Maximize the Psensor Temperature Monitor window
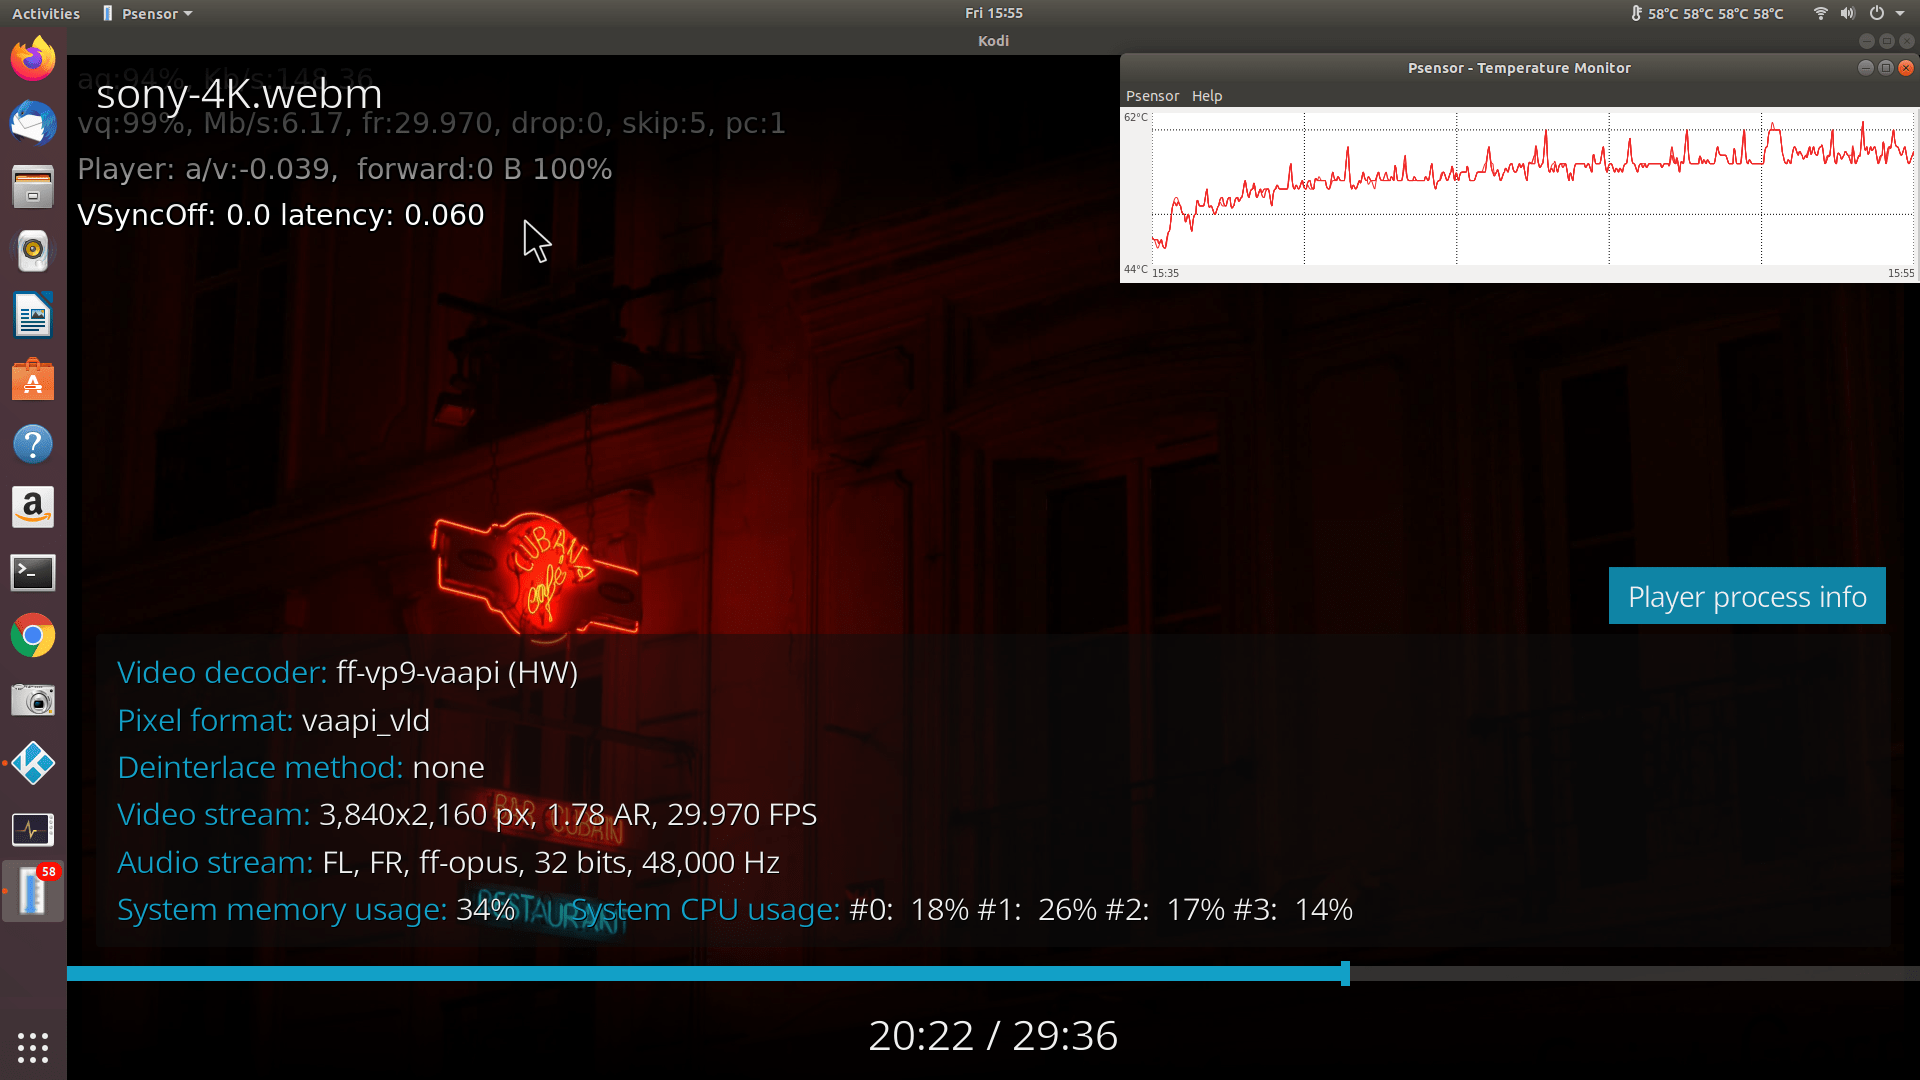 coord(1885,68)
